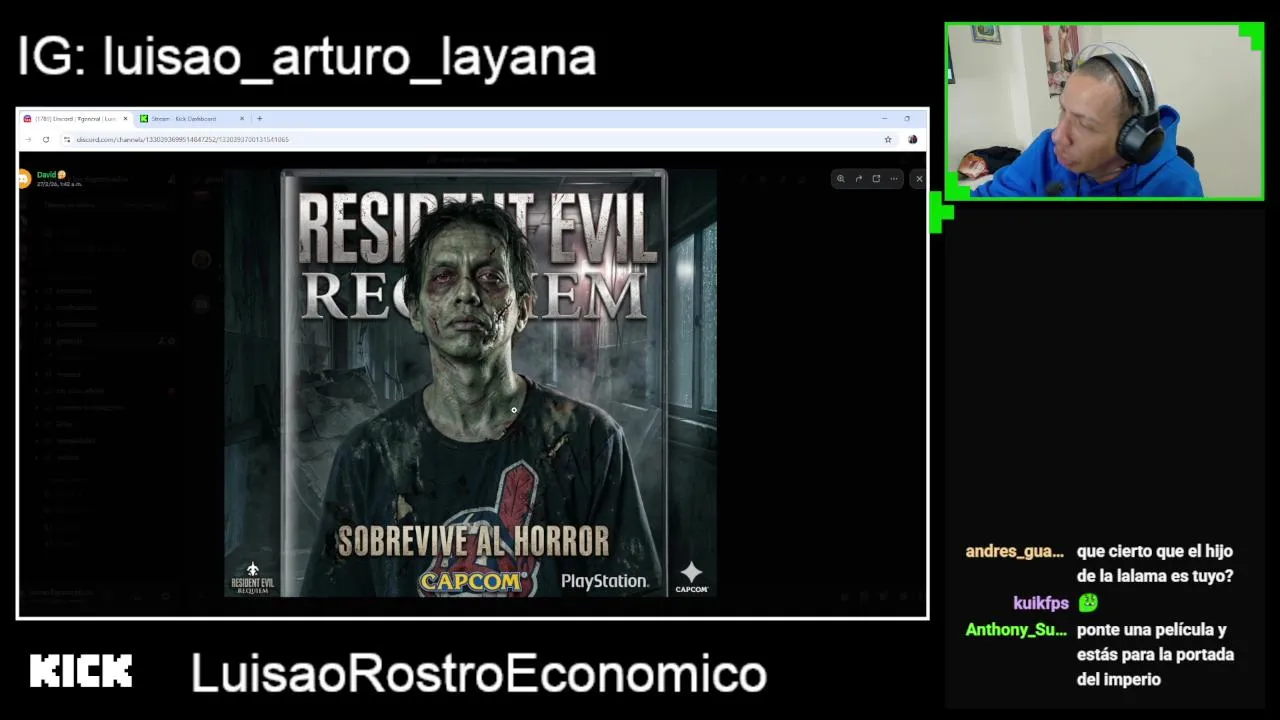Image resolution: width=1280 pixels, height=720 pixels.
Task: Open the image in browser icon
Action: 876,179
